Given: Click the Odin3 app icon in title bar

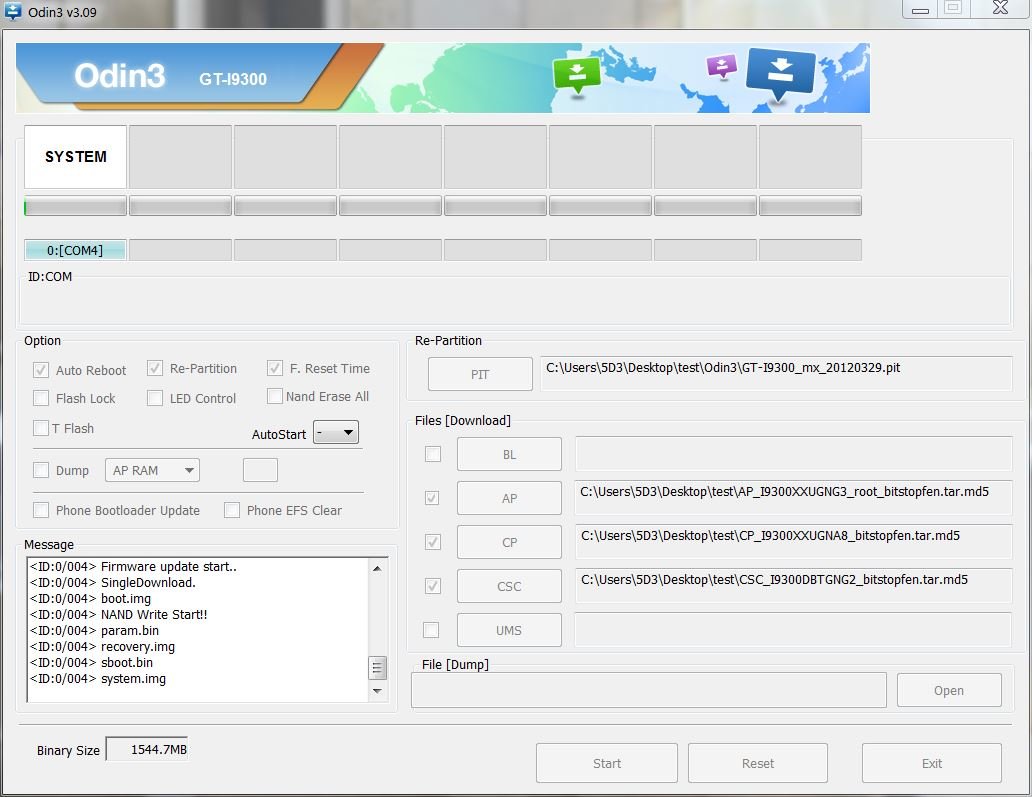Looking at the screenshot, I should [x=13, y=11].
